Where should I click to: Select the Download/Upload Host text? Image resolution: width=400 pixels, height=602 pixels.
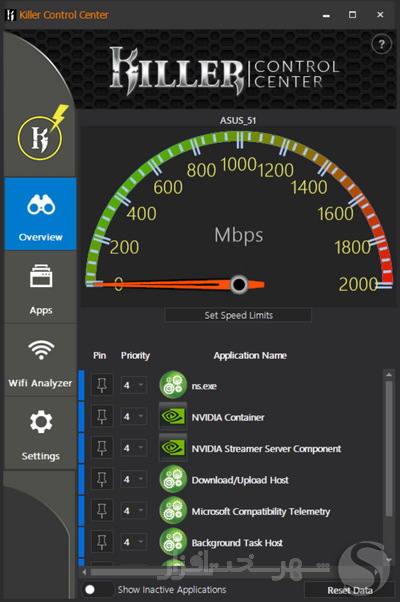point(240,480)
